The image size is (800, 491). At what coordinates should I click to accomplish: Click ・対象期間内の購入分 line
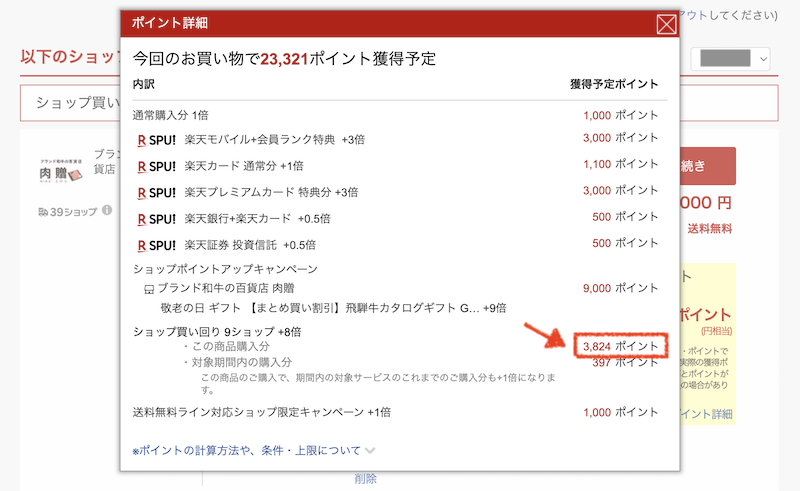tap(237, 362)
